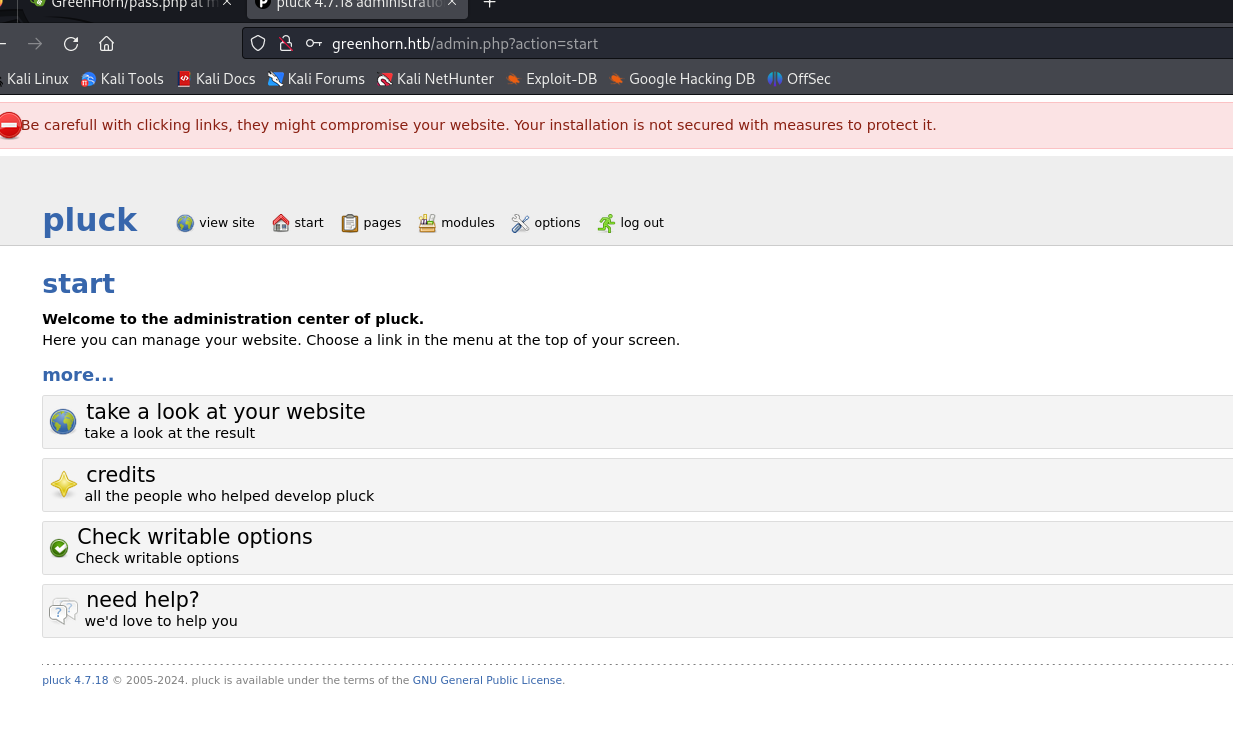Viewport: 1233px width, 743px height.
Task: Click the start page heading
Action: coord(78,284)
